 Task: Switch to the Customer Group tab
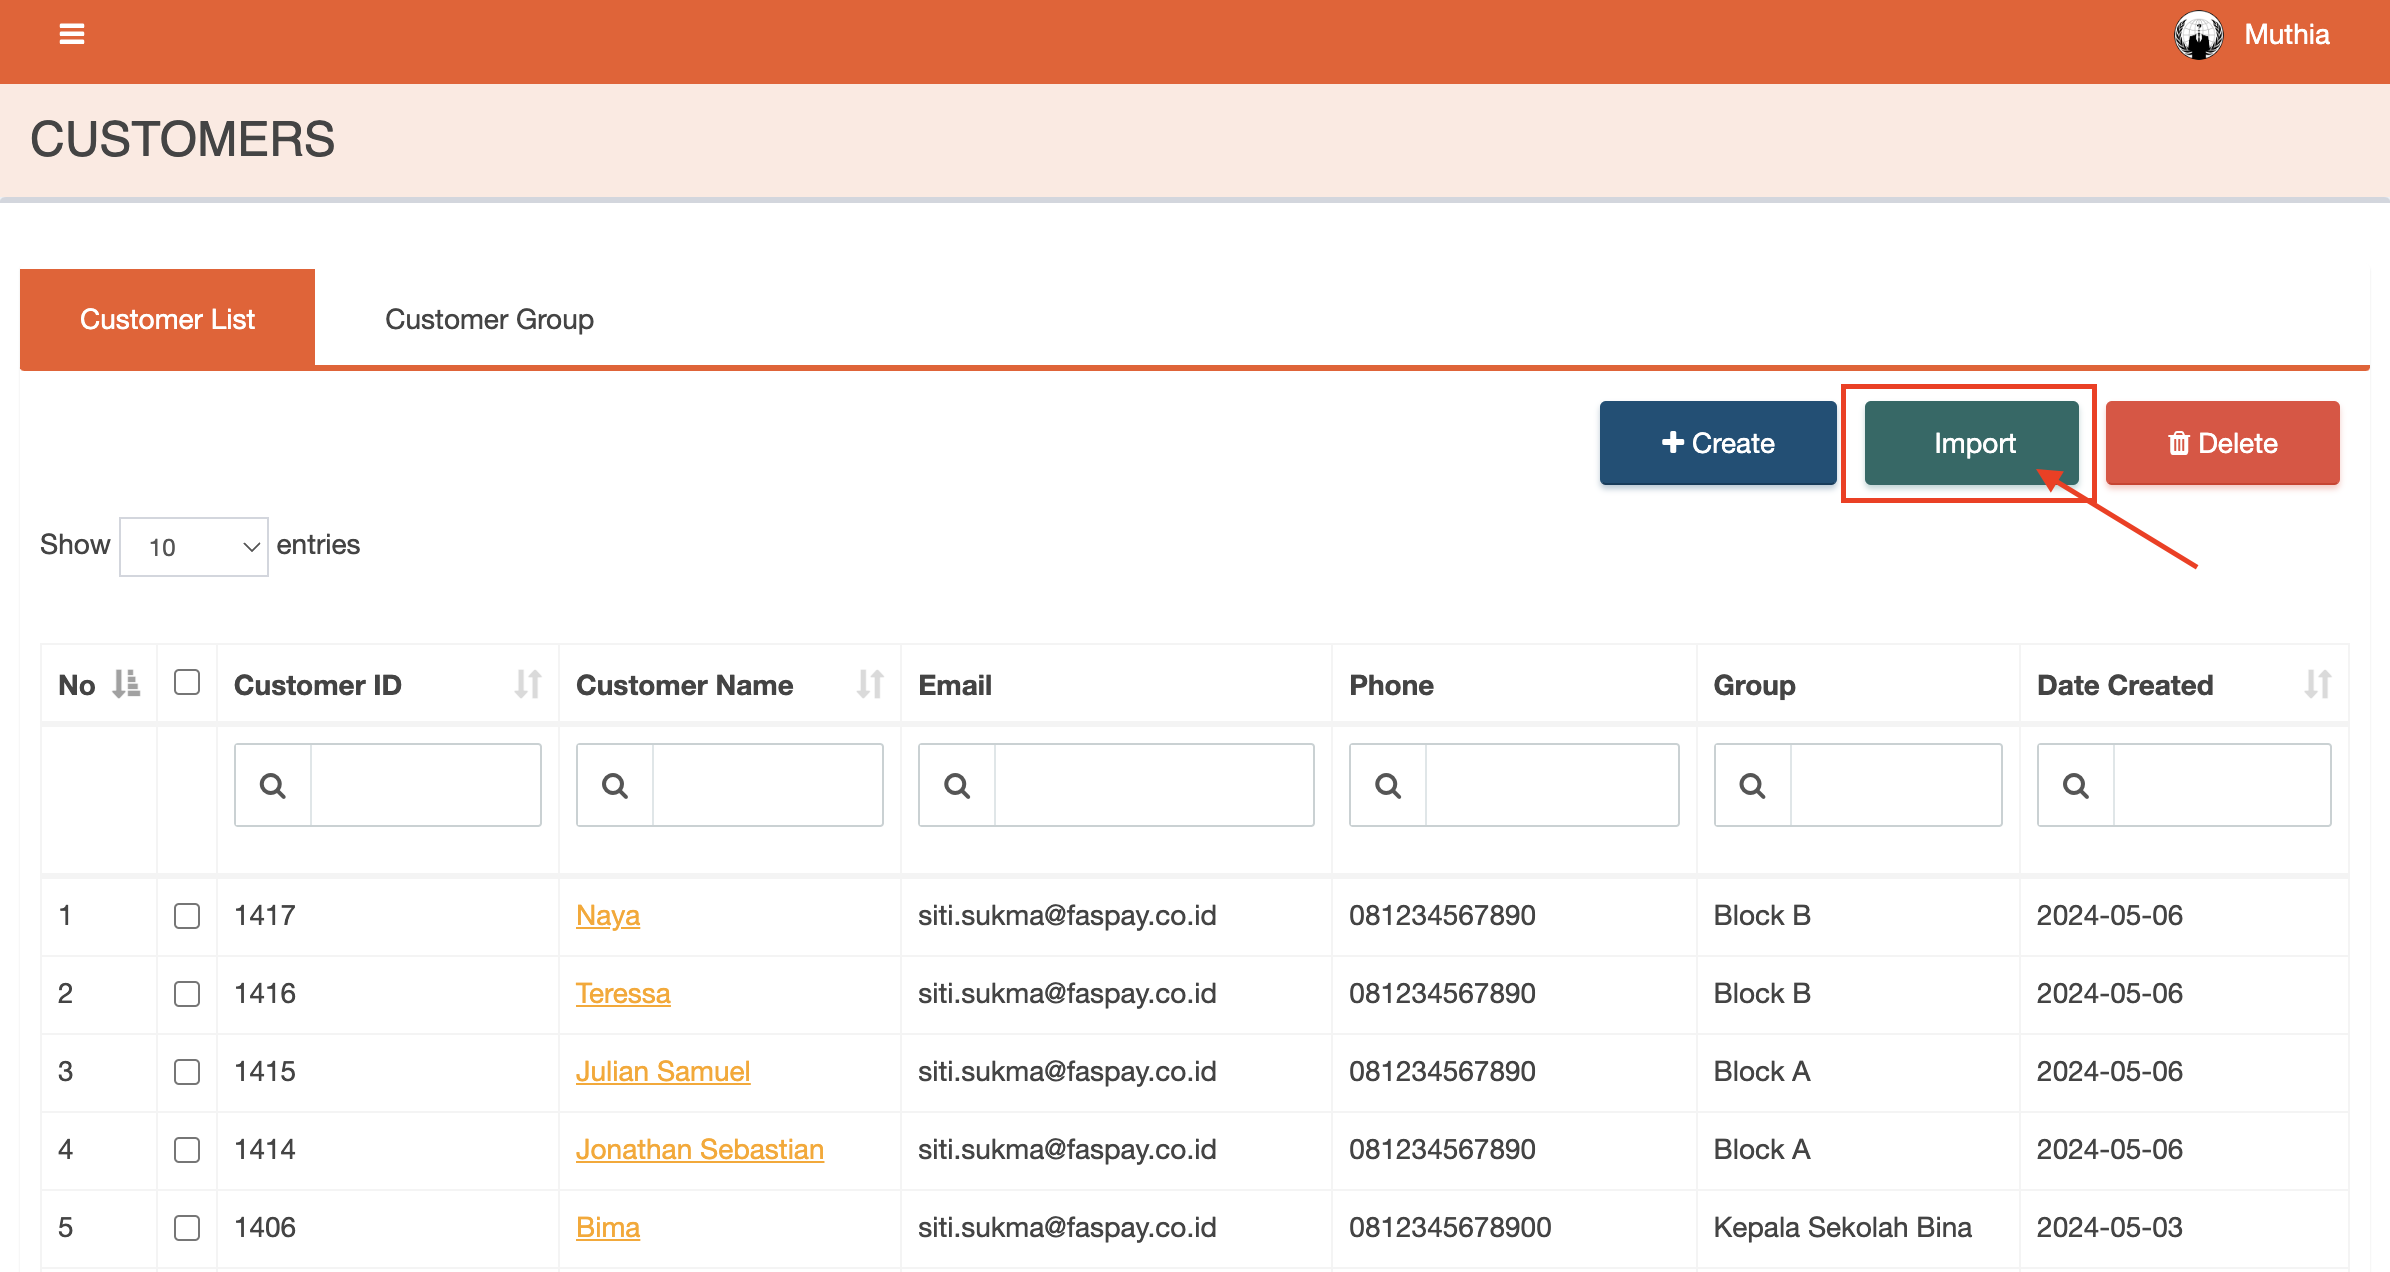click(x=489, y=319)
